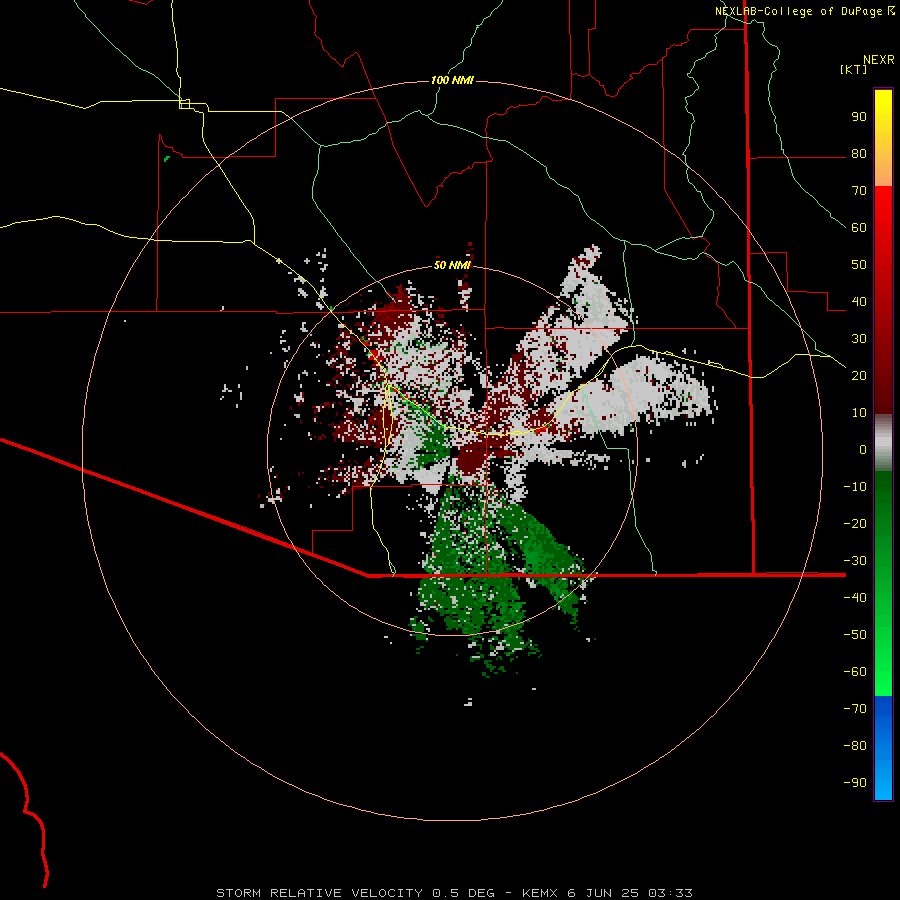This screenshot has height=900, width=900.
Task: Select the 90 value on the velocity scale
Action: coord(859,117)
